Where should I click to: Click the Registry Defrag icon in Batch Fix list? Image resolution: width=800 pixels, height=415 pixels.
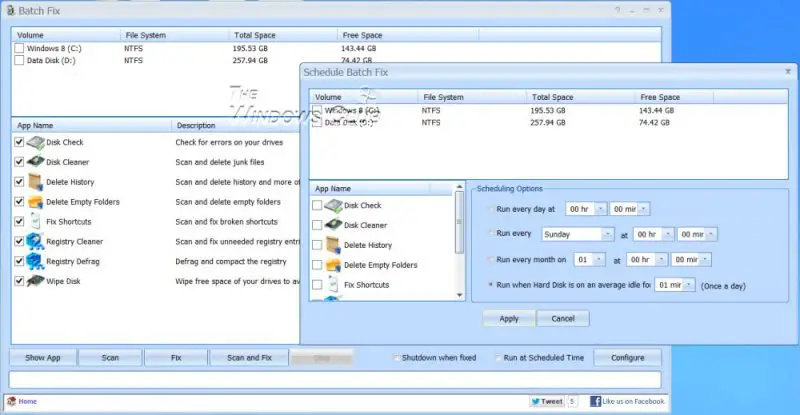36,261
